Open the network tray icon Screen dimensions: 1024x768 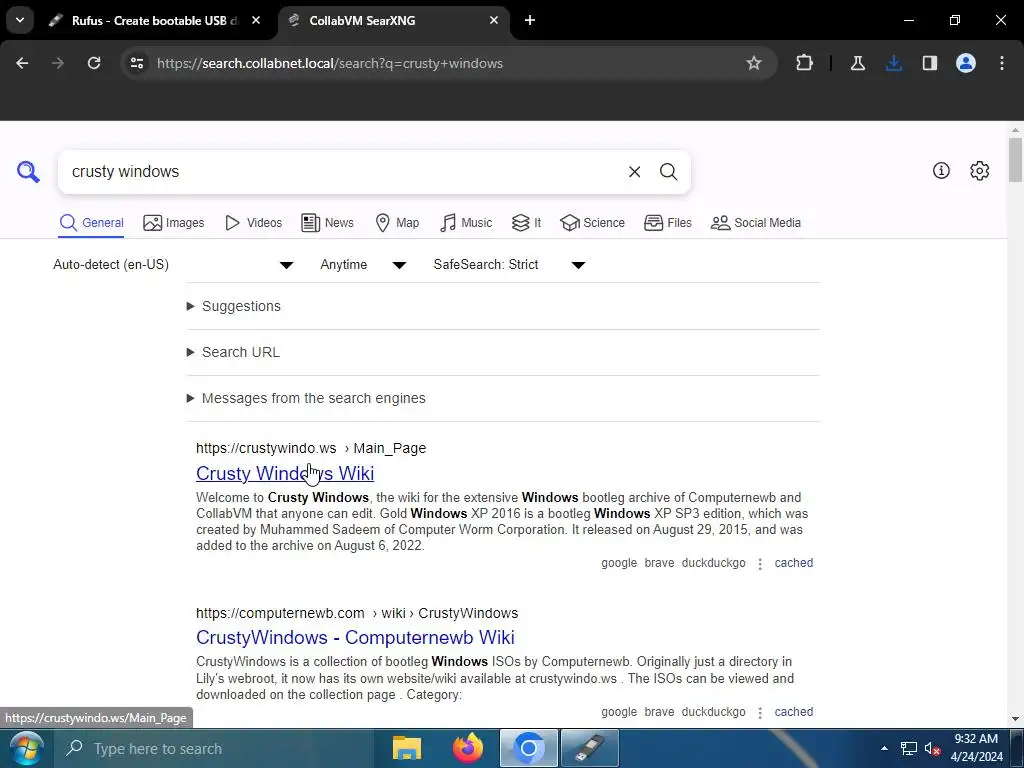pyautogui.click(x=908, y=748)
